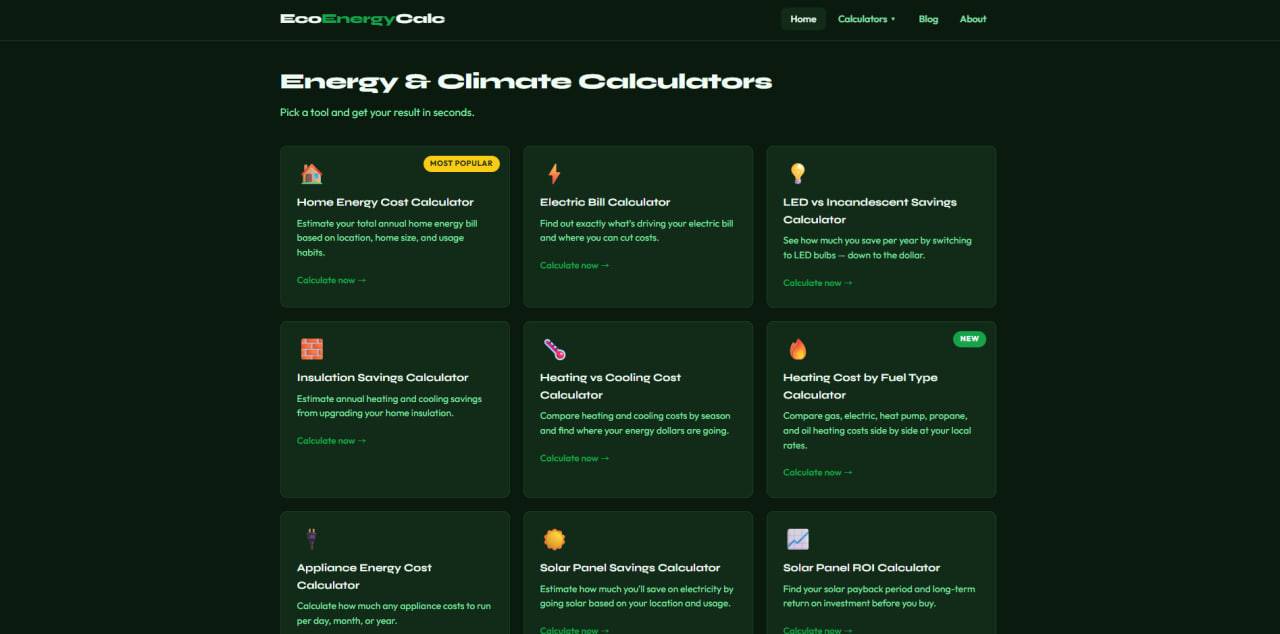Open Appliance Energy Cost Calculator title

364,576
